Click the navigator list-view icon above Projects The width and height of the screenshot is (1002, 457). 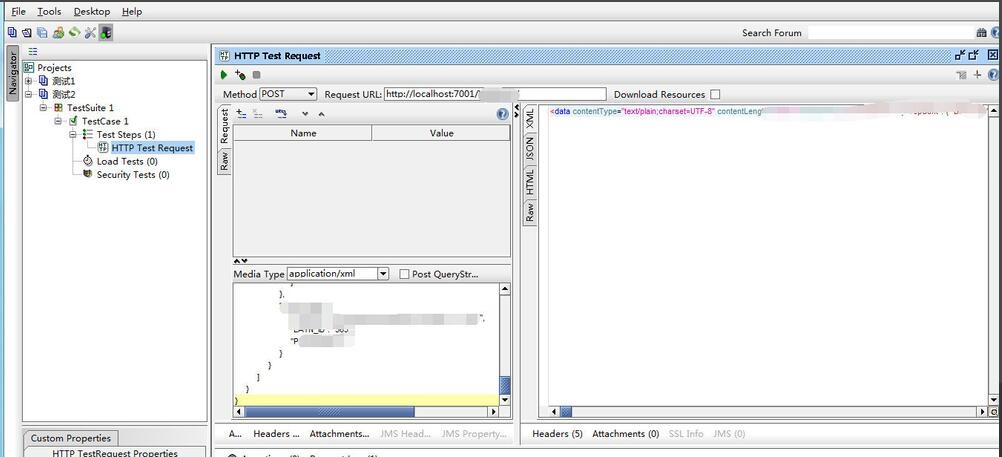pyautogui.click(x=33, y=52)
